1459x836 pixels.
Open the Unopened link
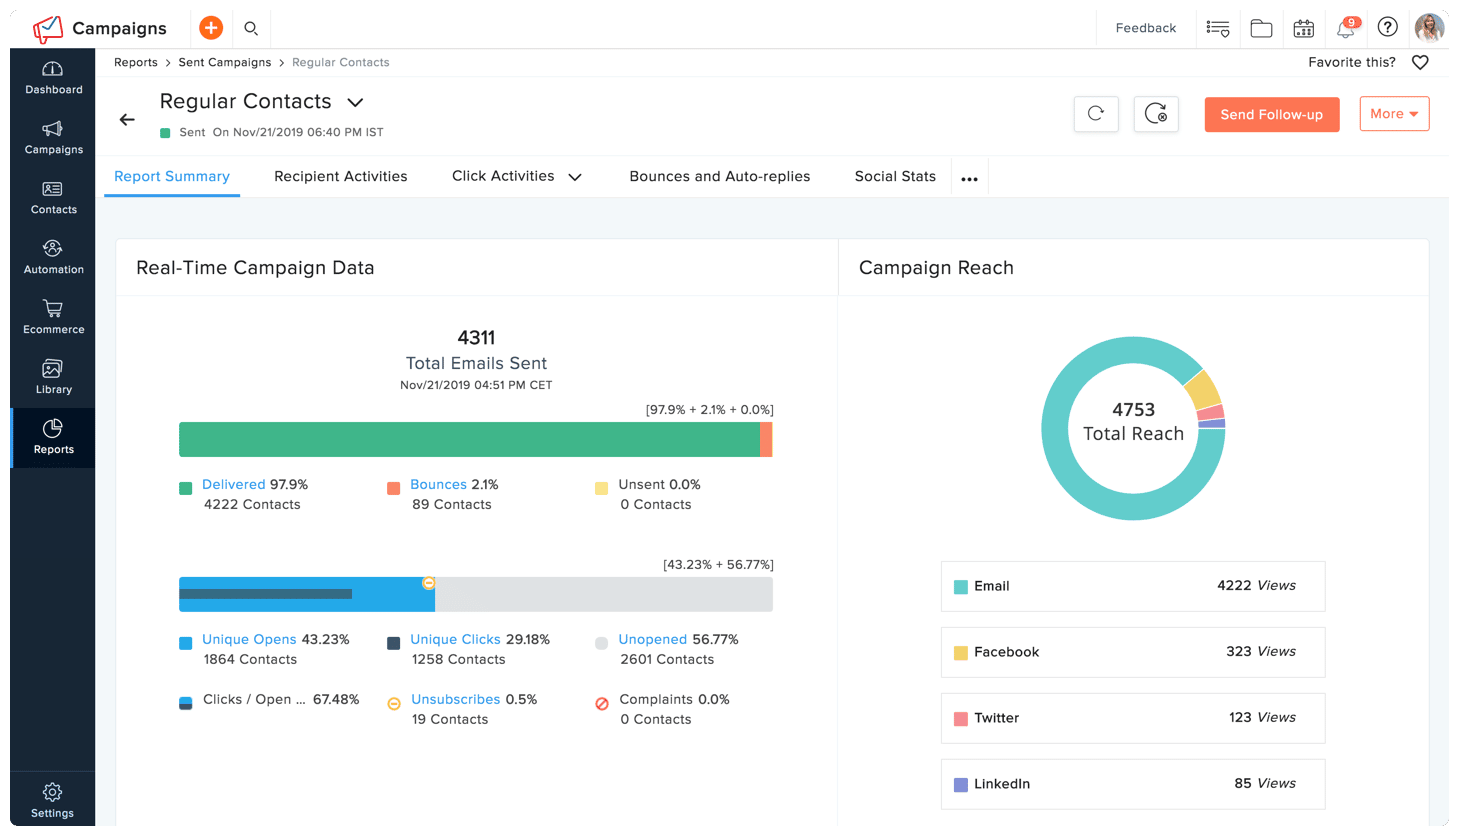tap(652, 639)
